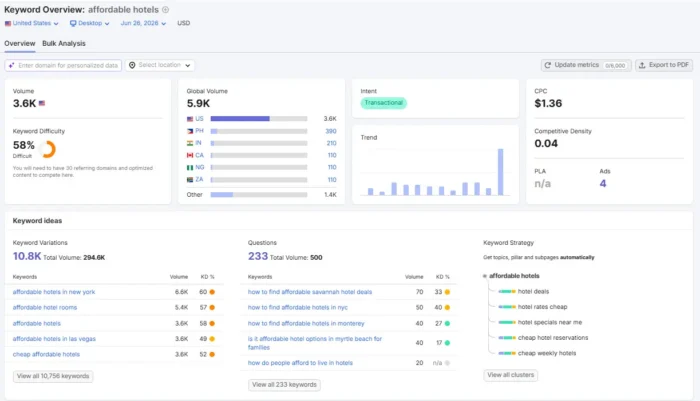Viewport: 700px width, 401px height.
Task: Click Export to PDF button
Action: coord(664,65)
